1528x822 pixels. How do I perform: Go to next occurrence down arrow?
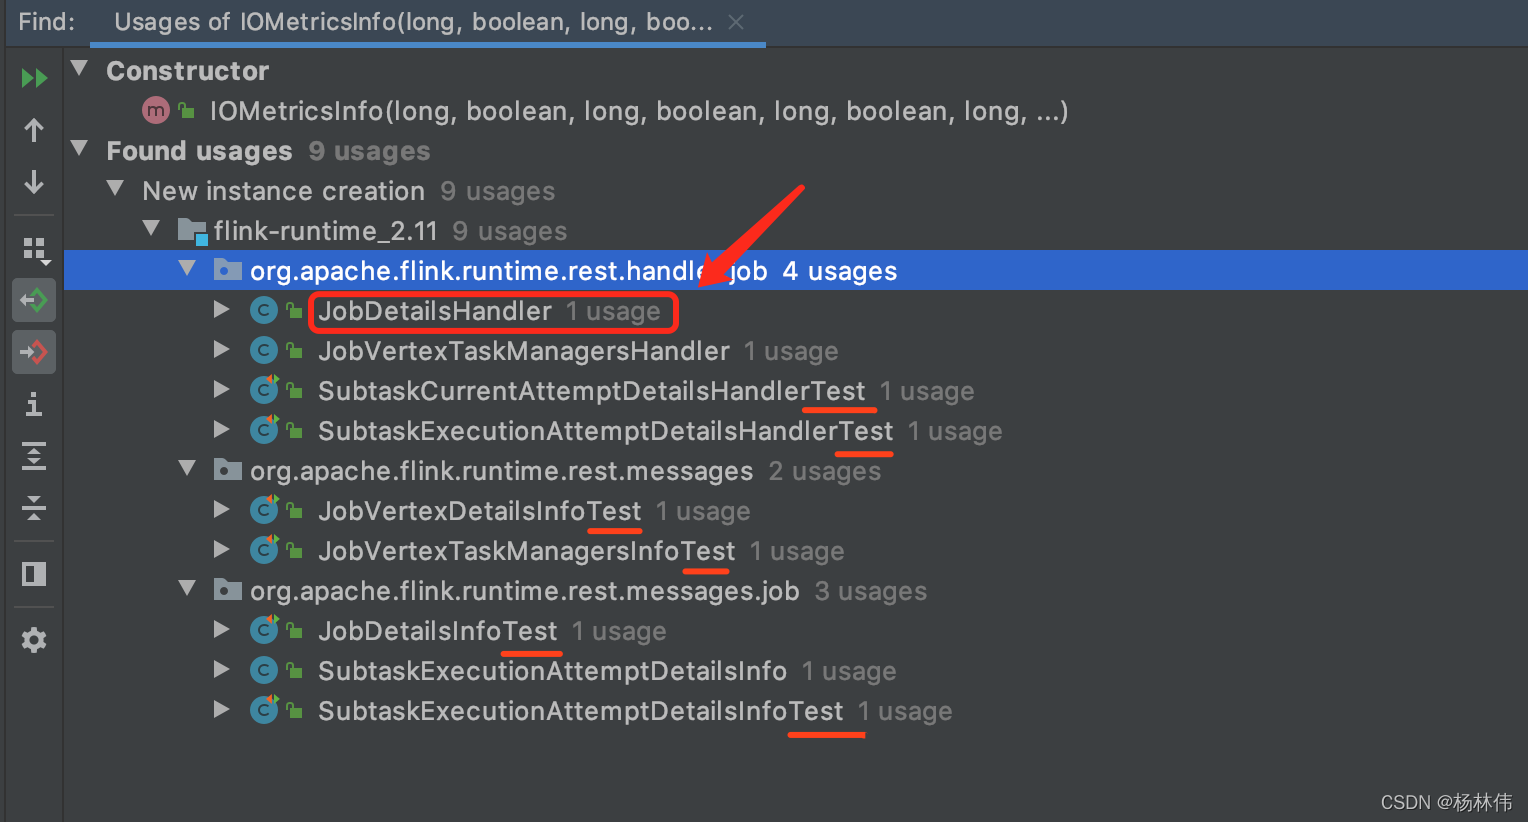pos(34,182)
